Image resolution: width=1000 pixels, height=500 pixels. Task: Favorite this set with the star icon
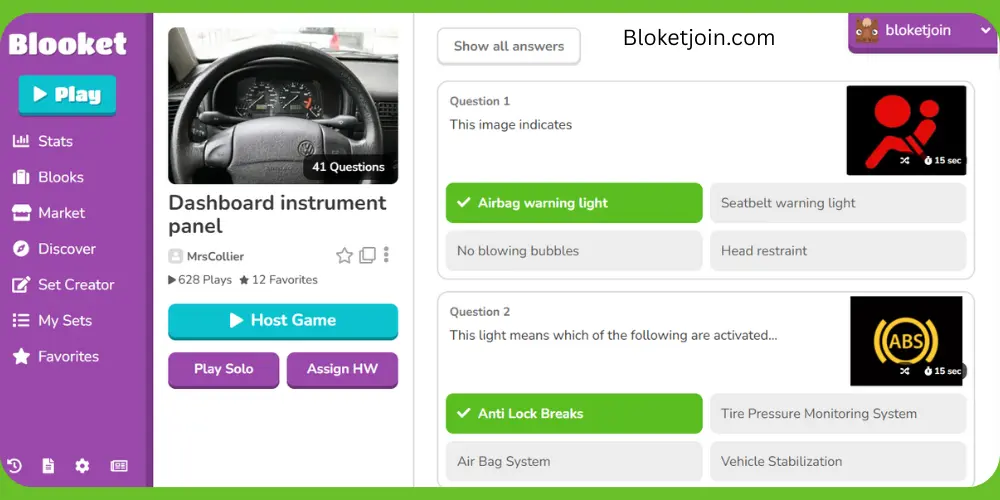coord(344,256)
